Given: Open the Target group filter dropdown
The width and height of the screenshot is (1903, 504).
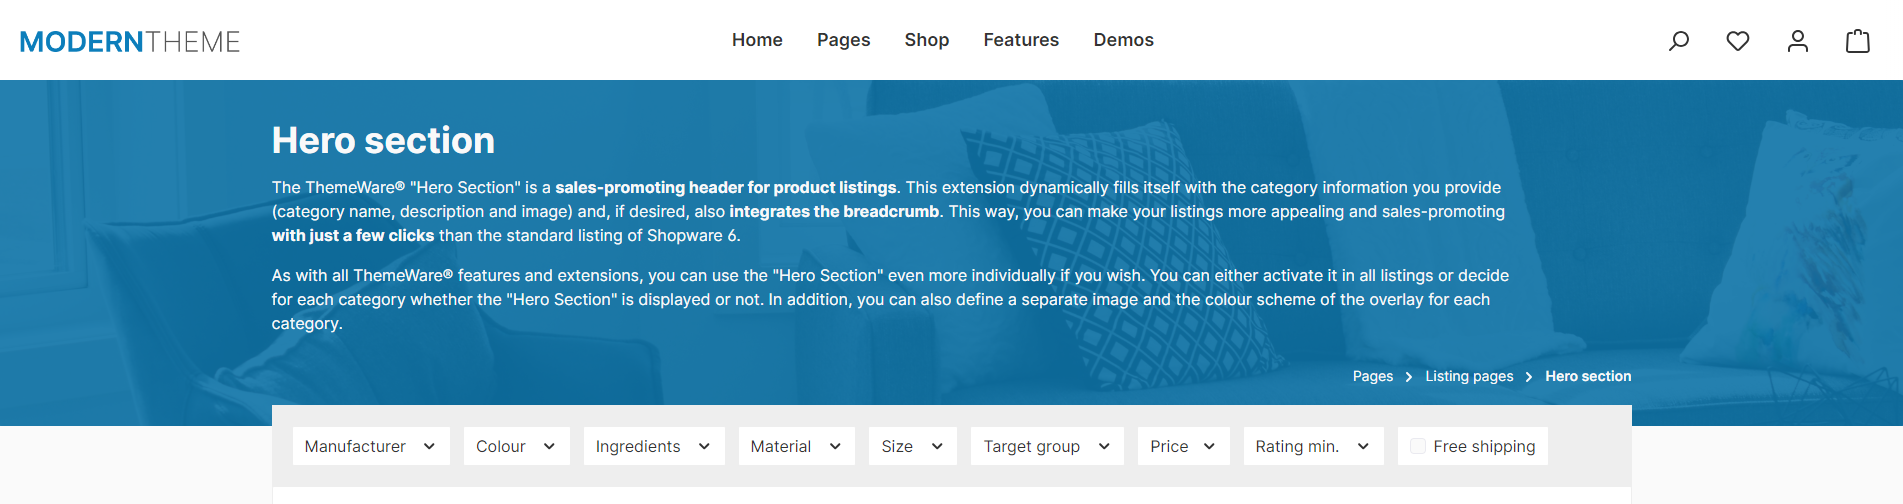Looking at the screenshot, I should (x=1047, y=446).
